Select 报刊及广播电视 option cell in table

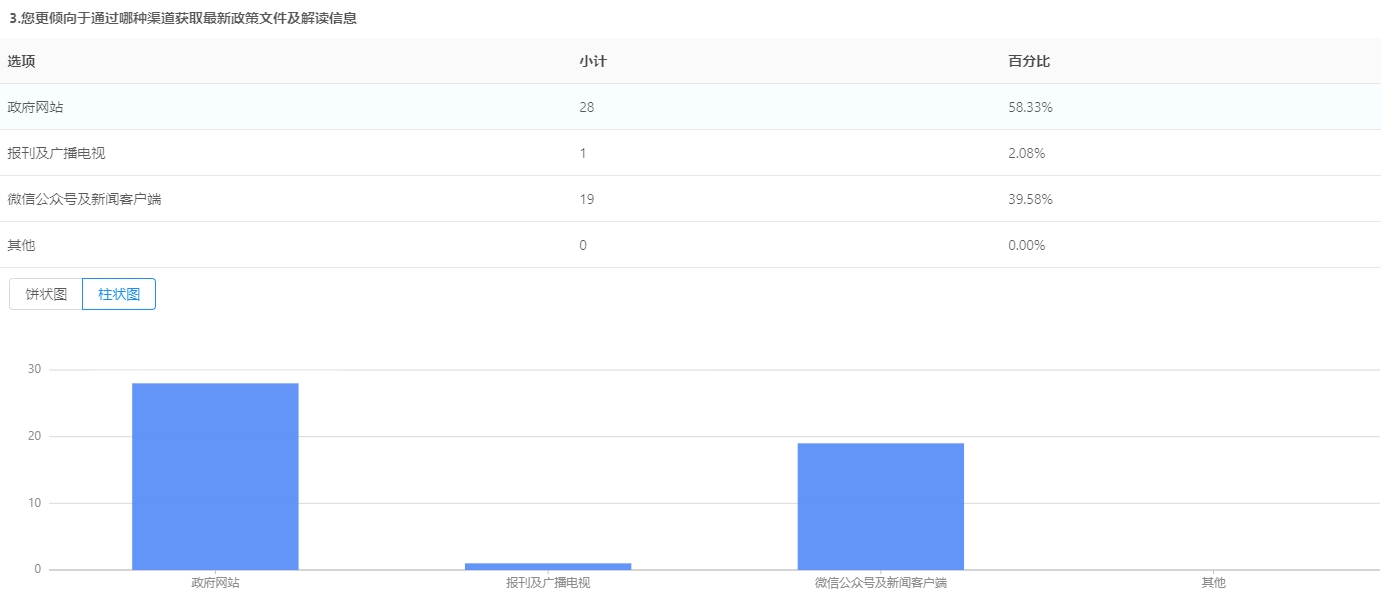57,153
